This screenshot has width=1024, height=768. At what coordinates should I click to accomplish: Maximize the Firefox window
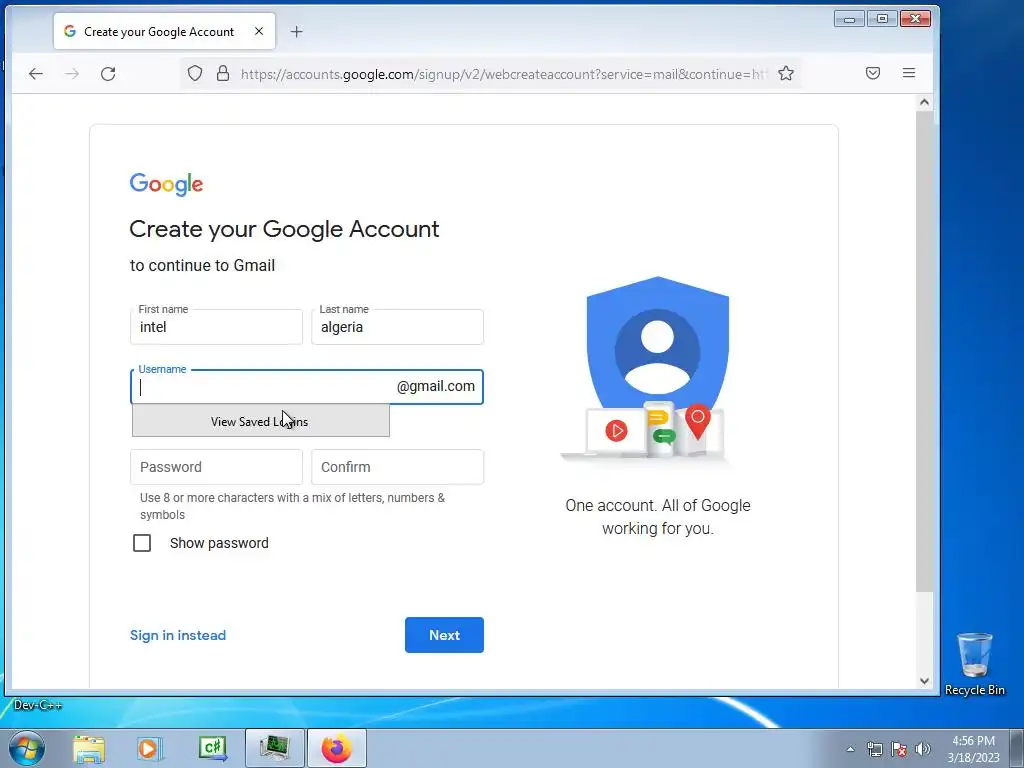(x=882, y=18)
